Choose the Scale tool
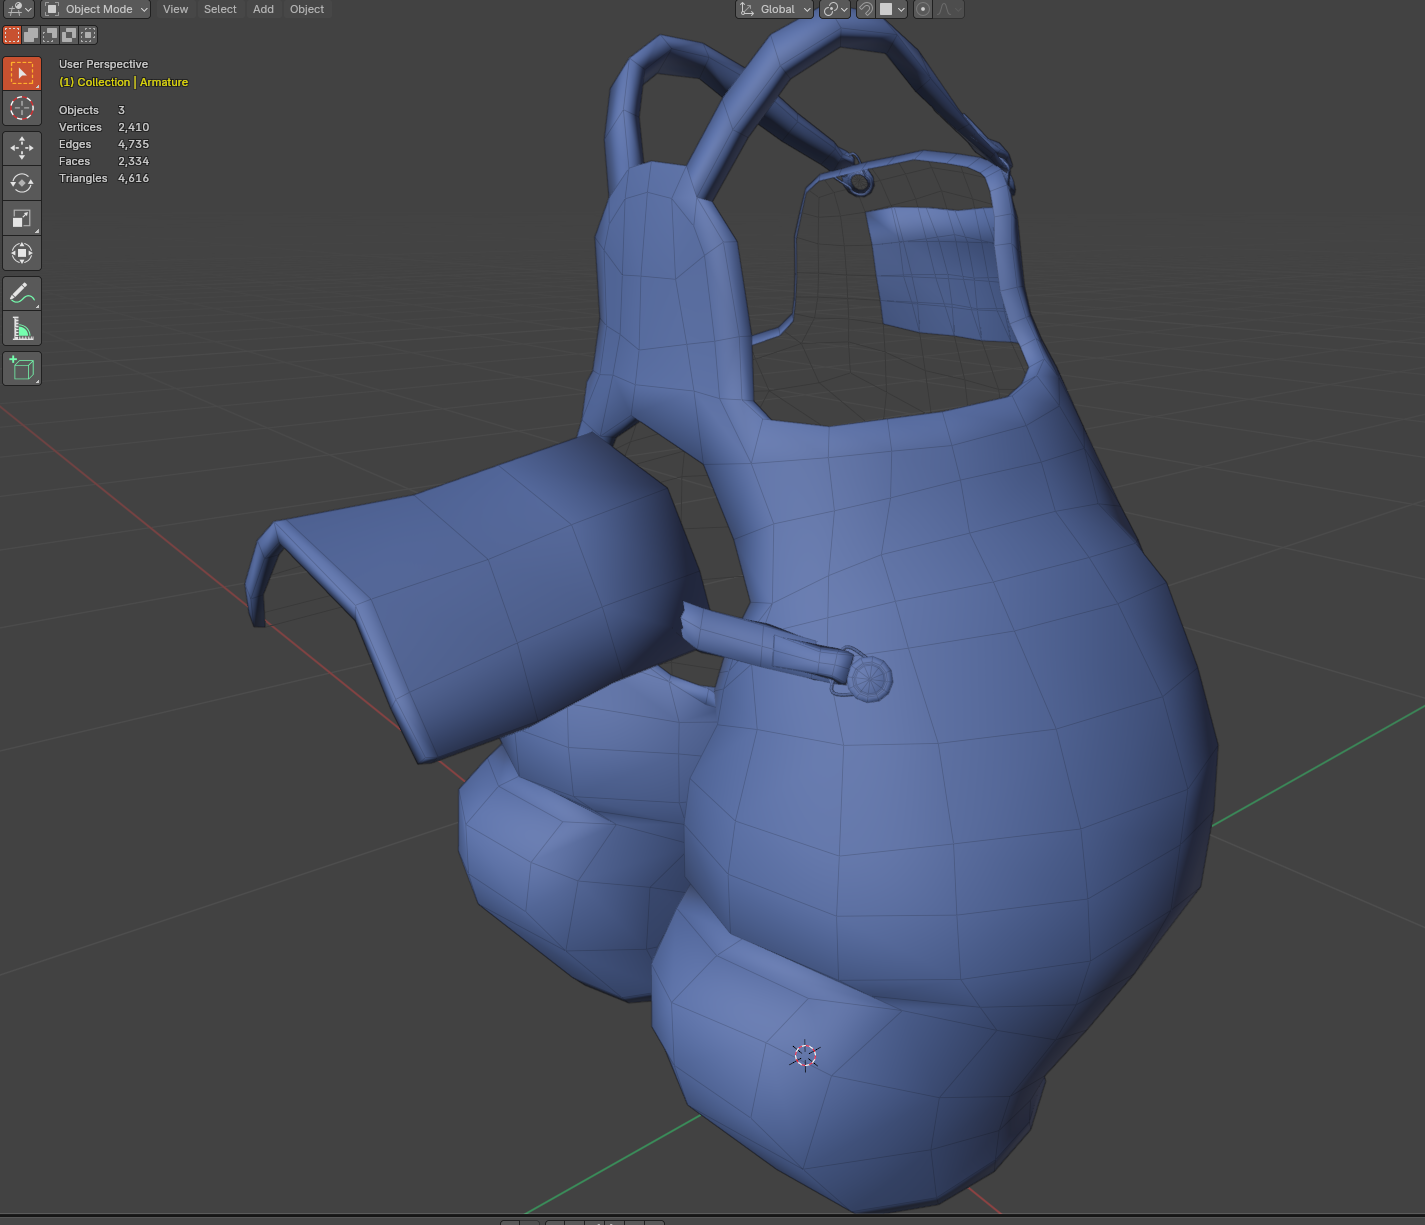This screenshot has height=1225, width=1425. [x=22, y=218]
